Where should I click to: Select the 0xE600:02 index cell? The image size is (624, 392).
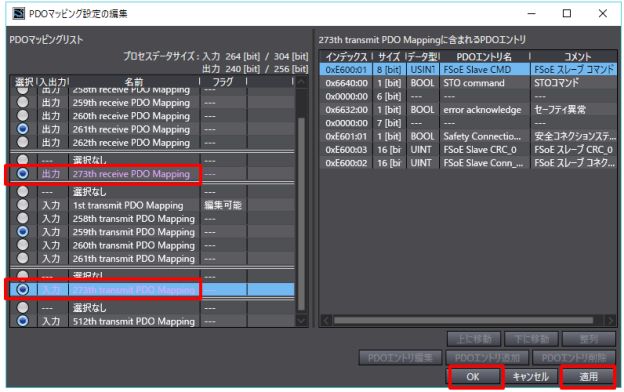[346, 163]
